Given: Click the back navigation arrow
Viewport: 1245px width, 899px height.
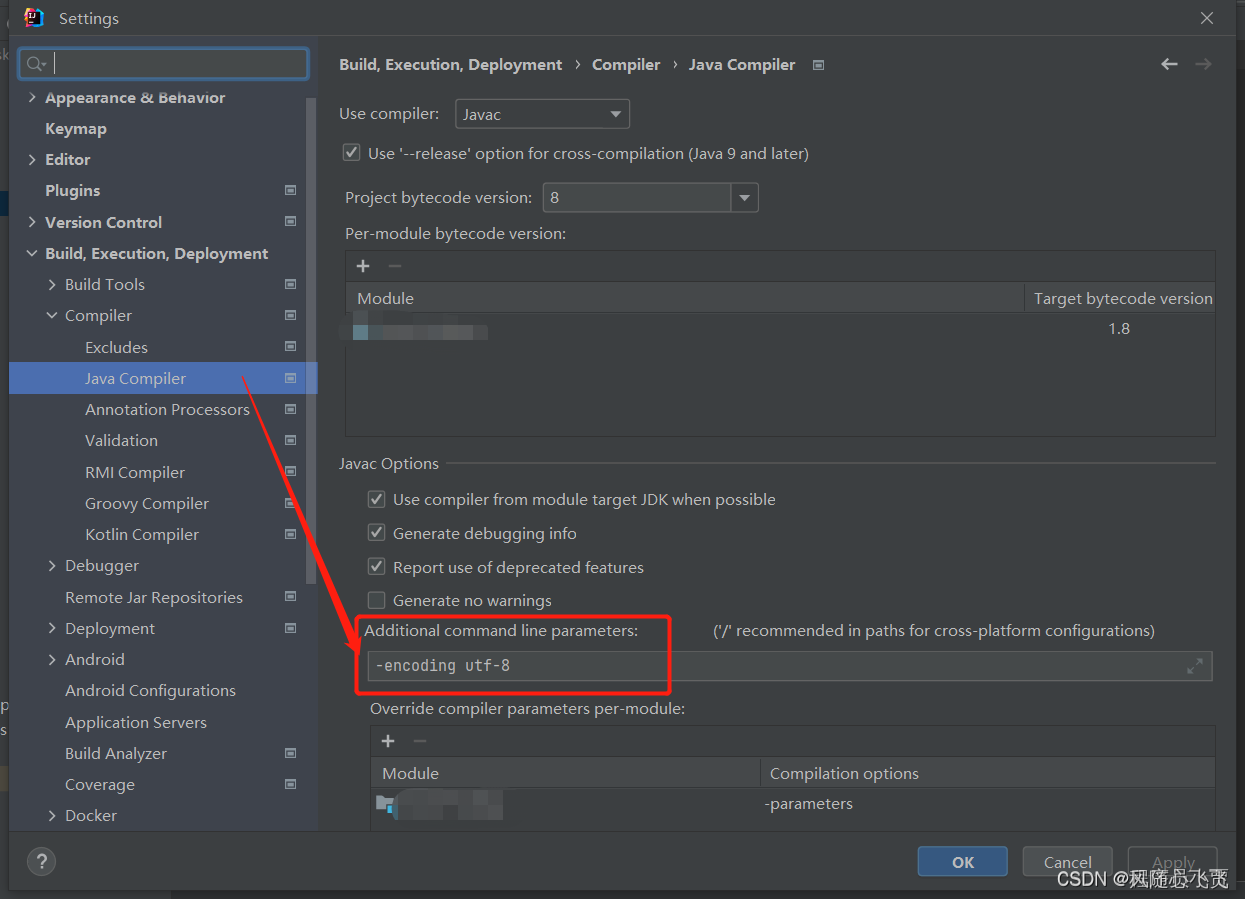Looking at the screenshot, I should 1169,64.
